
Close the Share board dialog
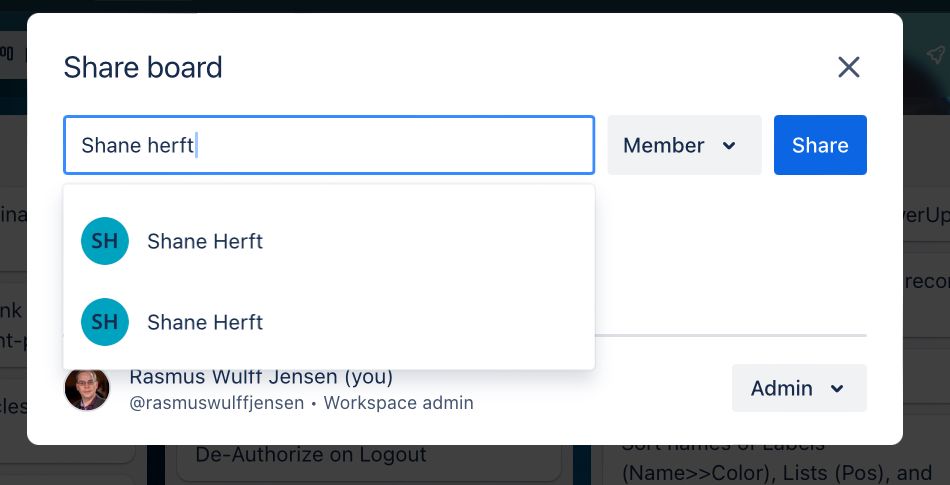(848, 68)
